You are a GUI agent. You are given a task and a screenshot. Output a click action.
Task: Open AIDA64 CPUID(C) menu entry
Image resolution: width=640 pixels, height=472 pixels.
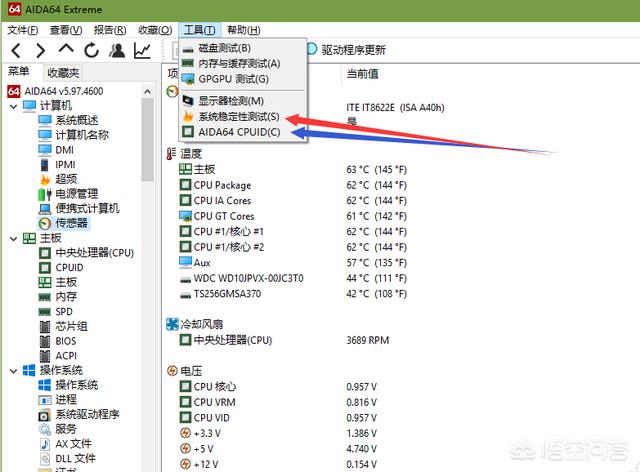tap(242, 132)
